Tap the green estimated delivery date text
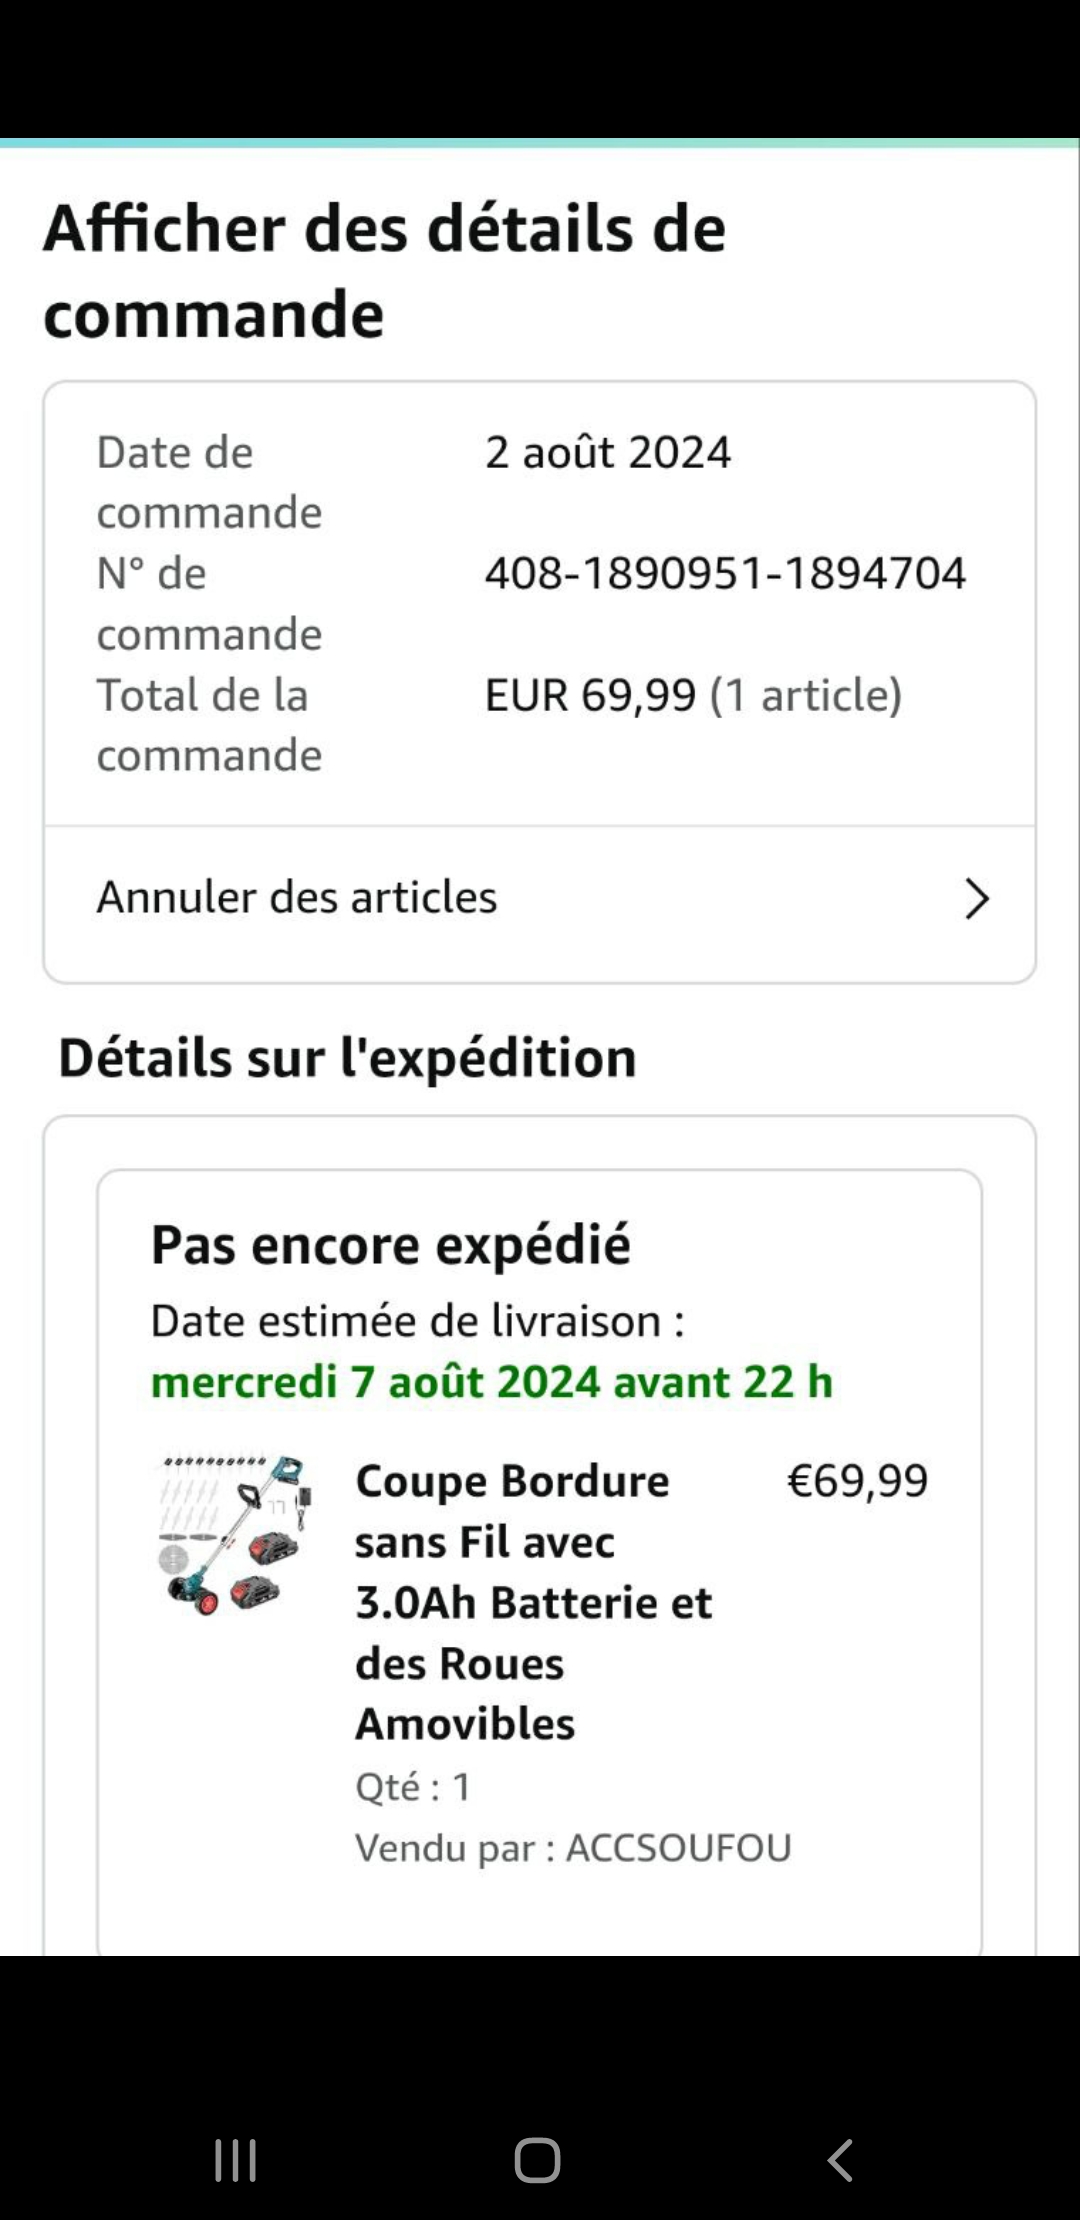This screenshot has width=1080, height=2220. coord(491,1382)
